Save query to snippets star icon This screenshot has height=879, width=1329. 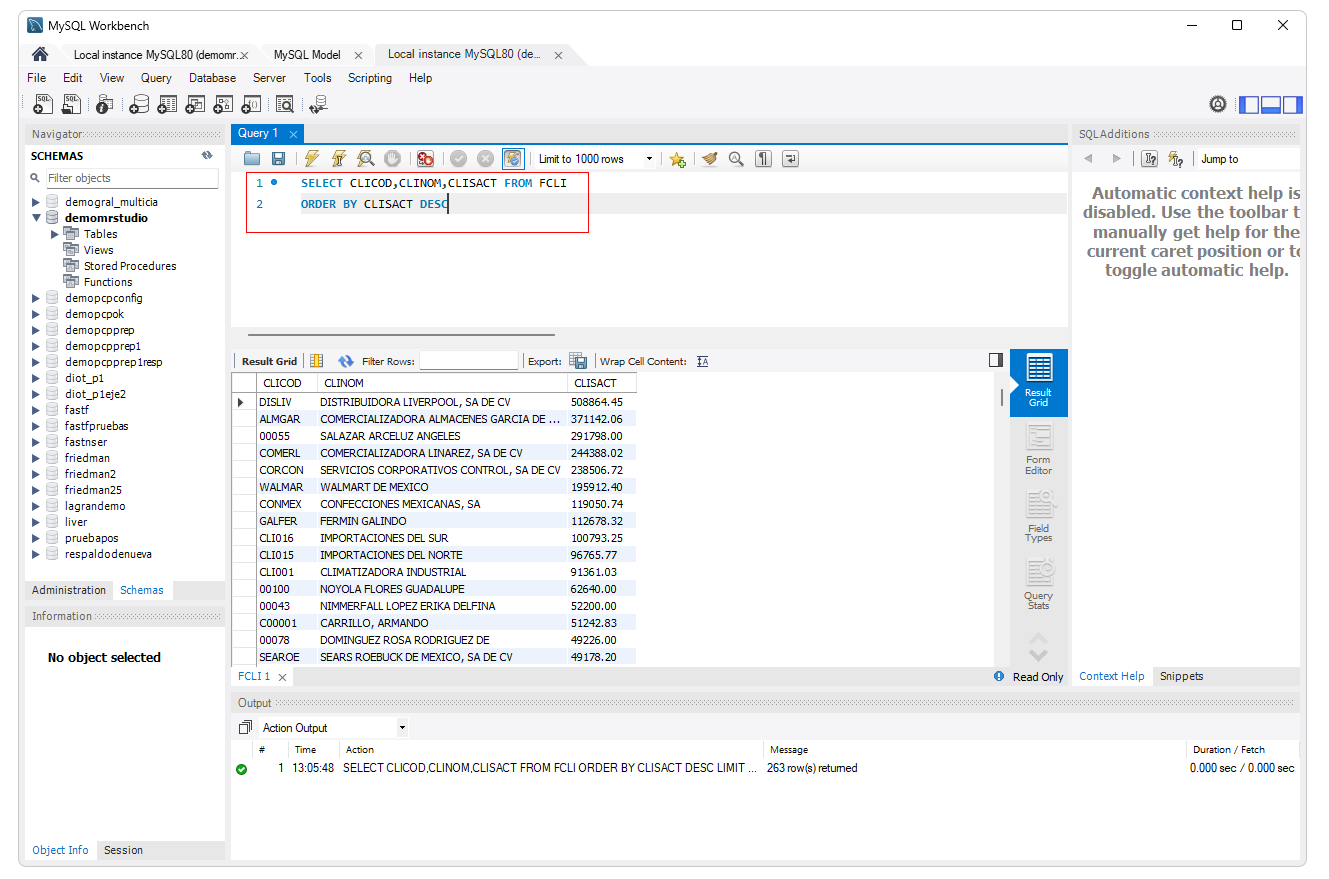click(677, 158)
